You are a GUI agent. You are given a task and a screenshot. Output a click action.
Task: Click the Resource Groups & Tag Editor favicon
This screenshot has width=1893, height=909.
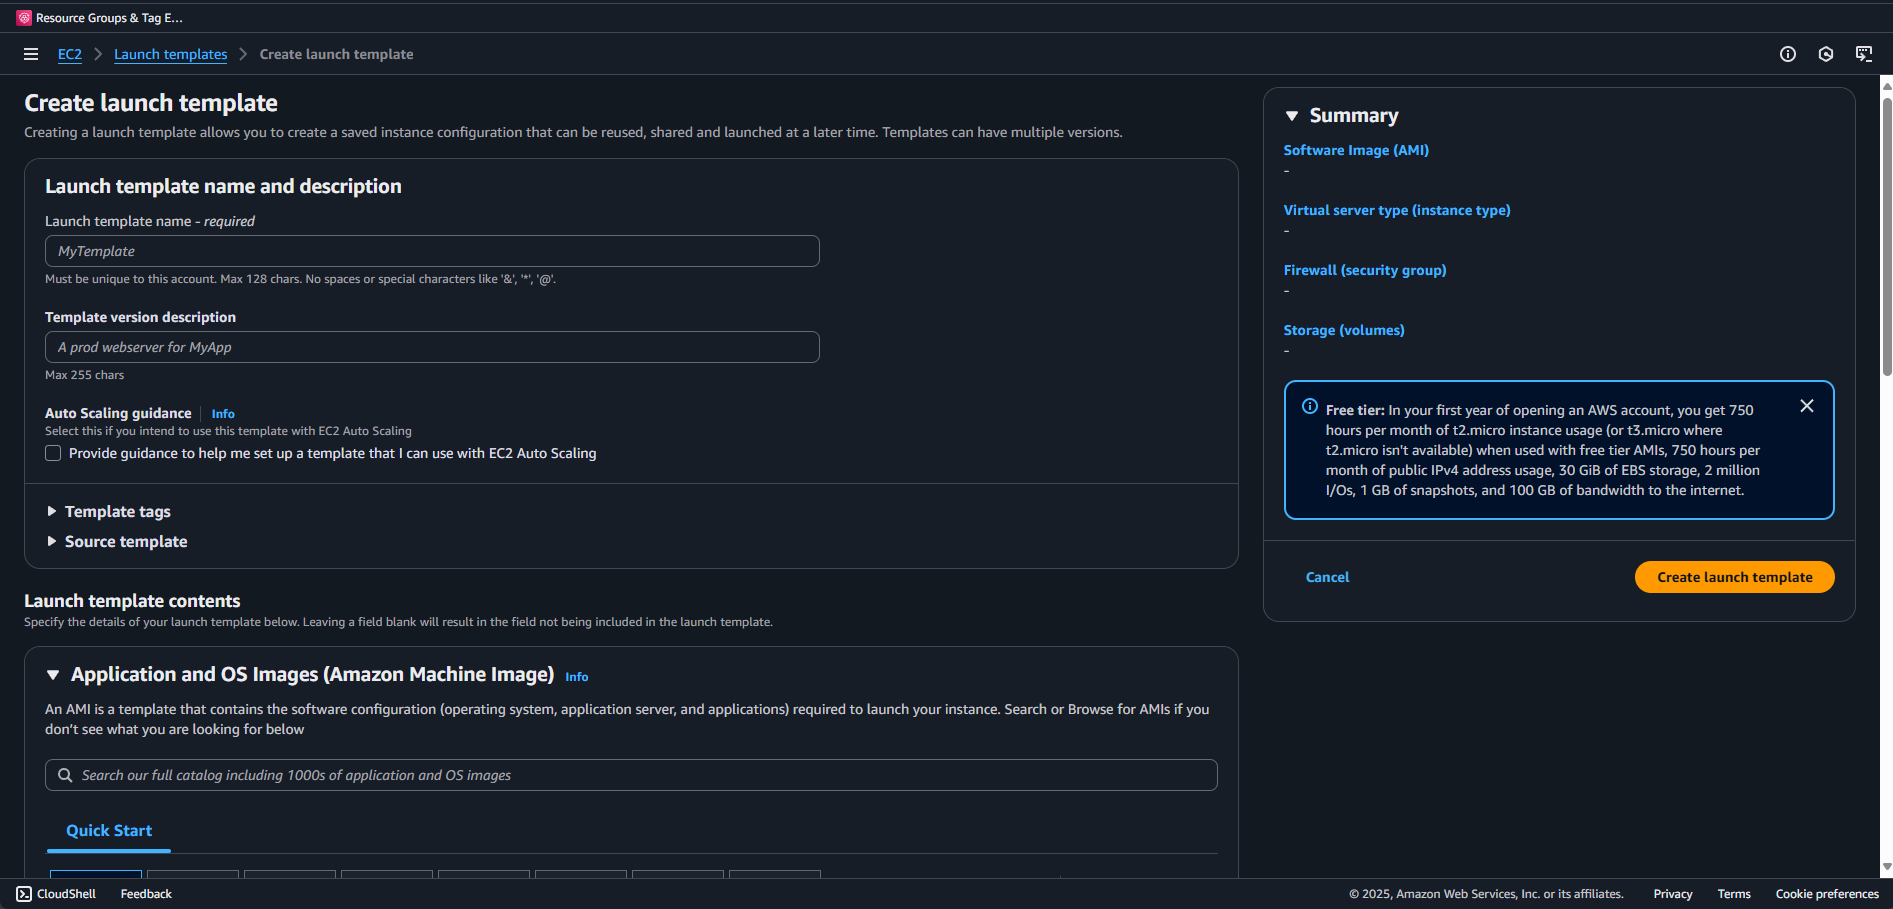(x=24, y=18)
